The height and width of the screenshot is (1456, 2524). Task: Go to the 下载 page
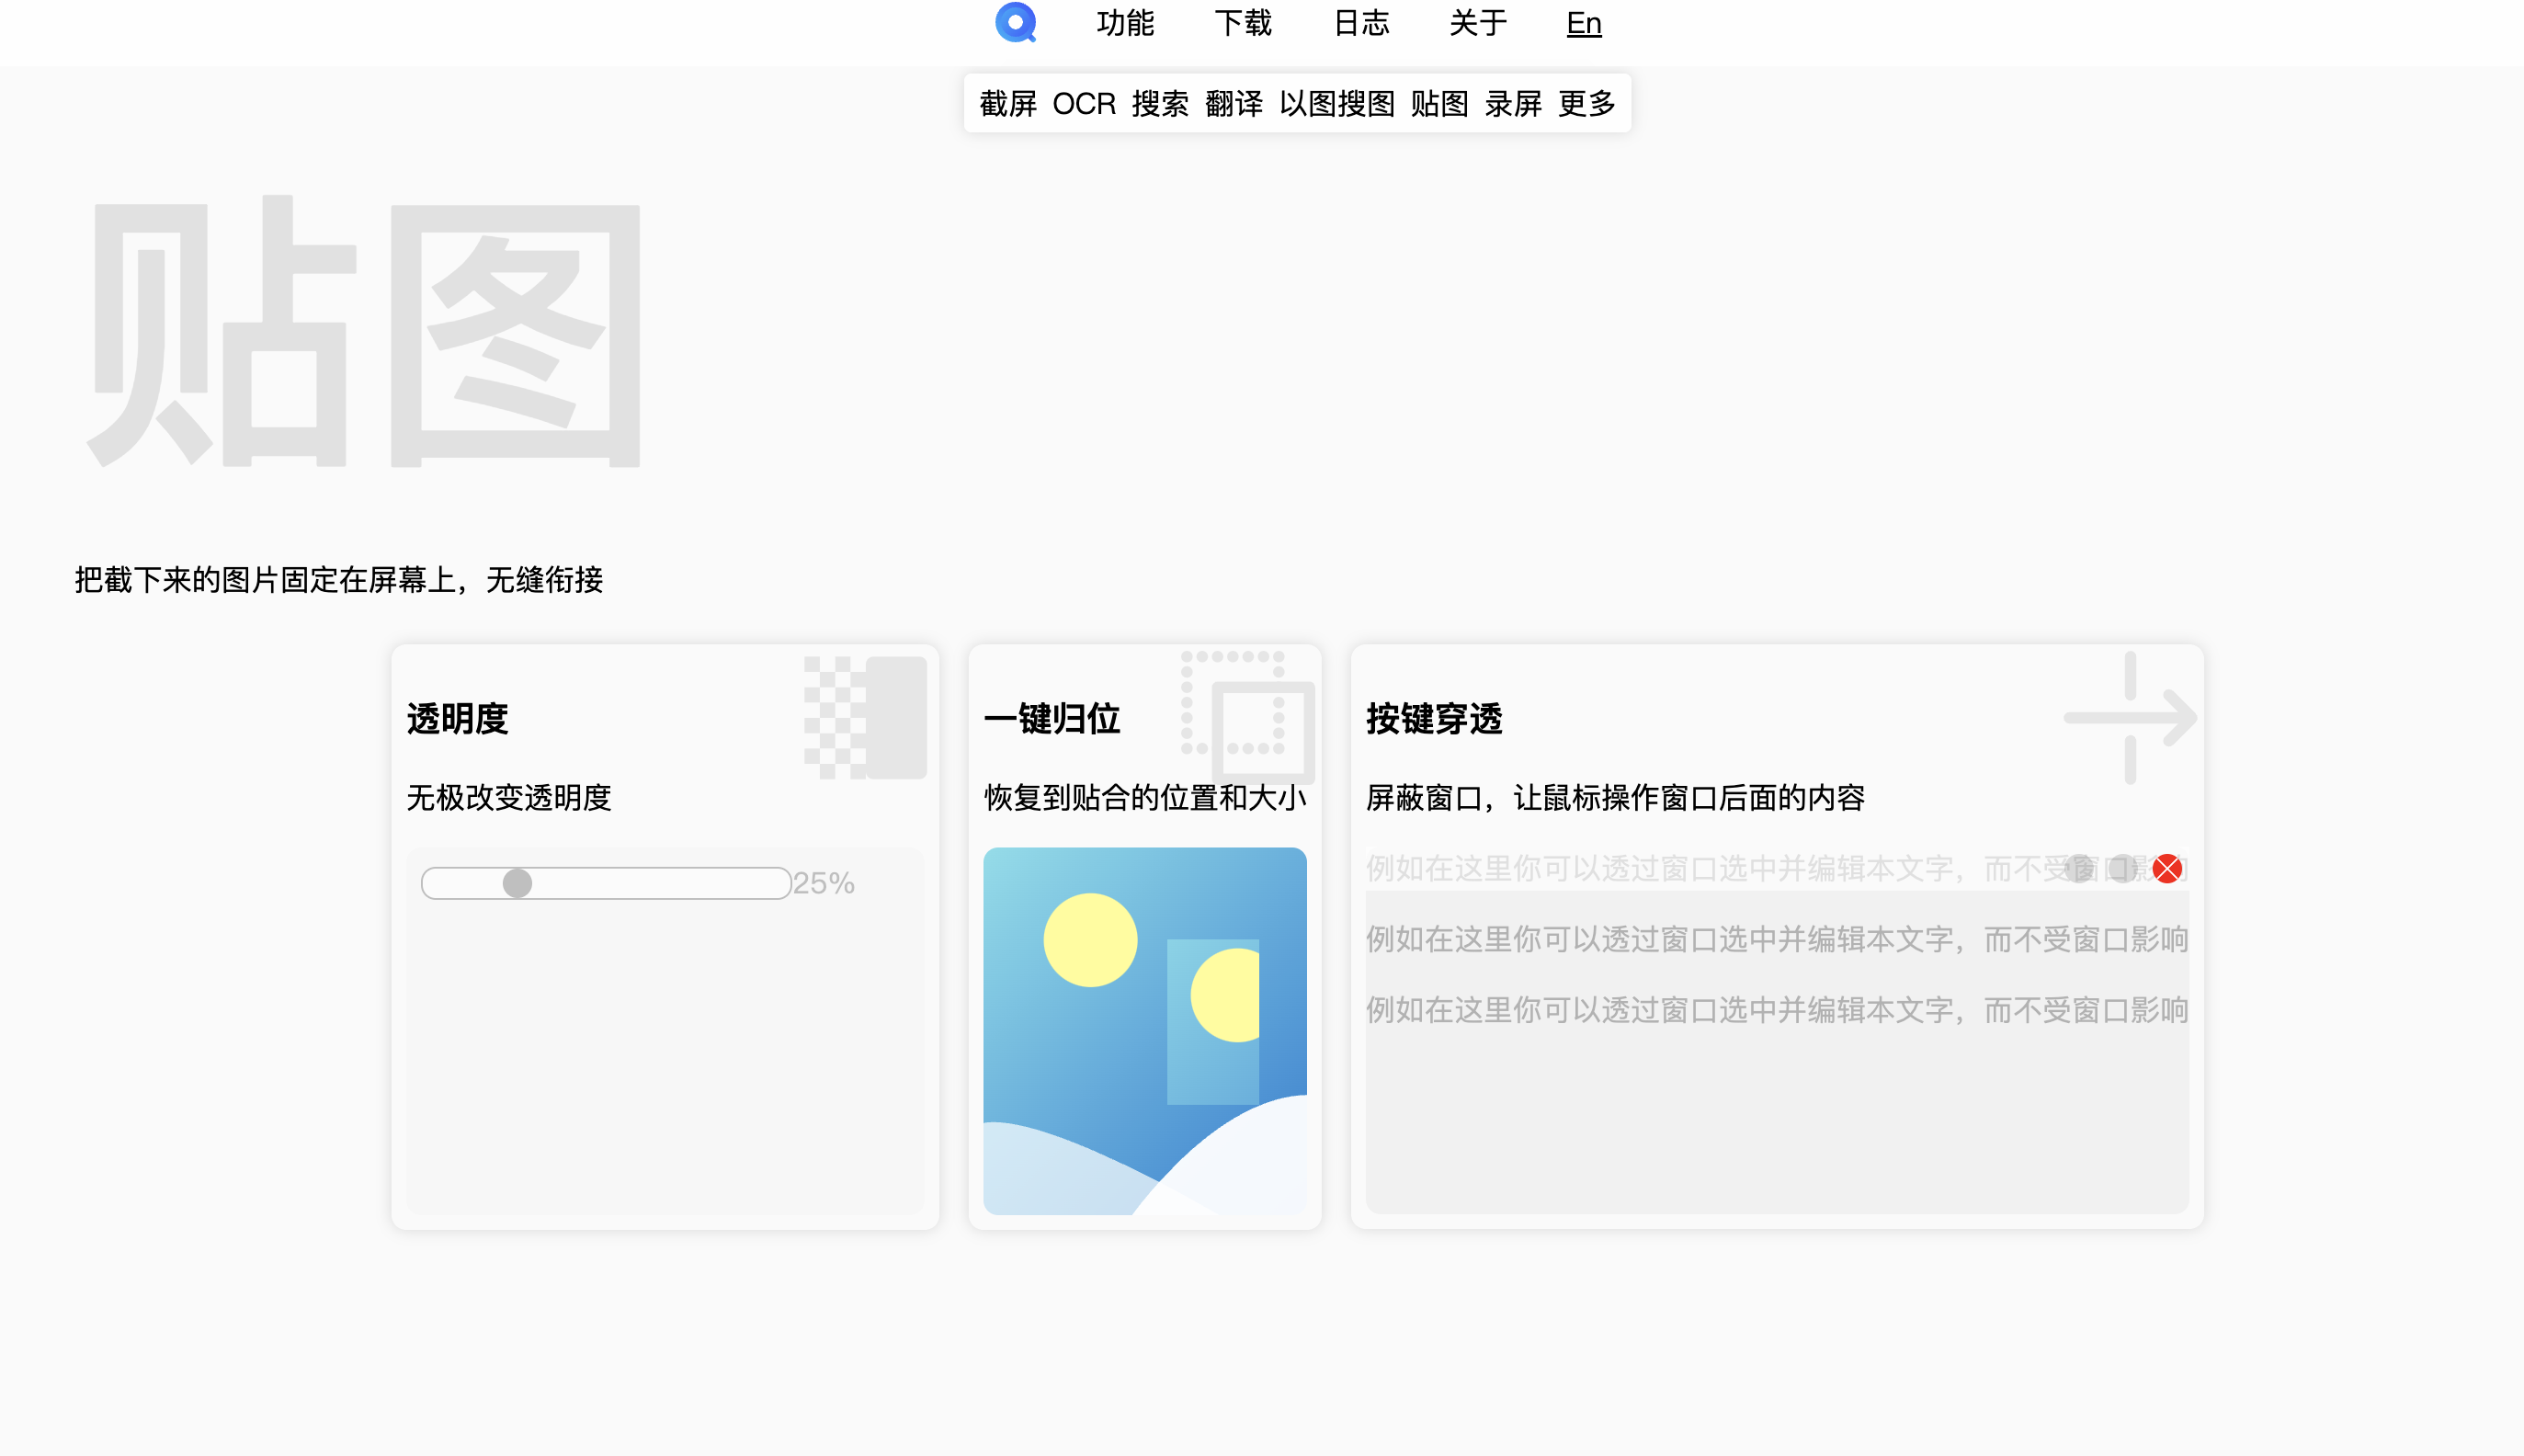click(1243, 23)
